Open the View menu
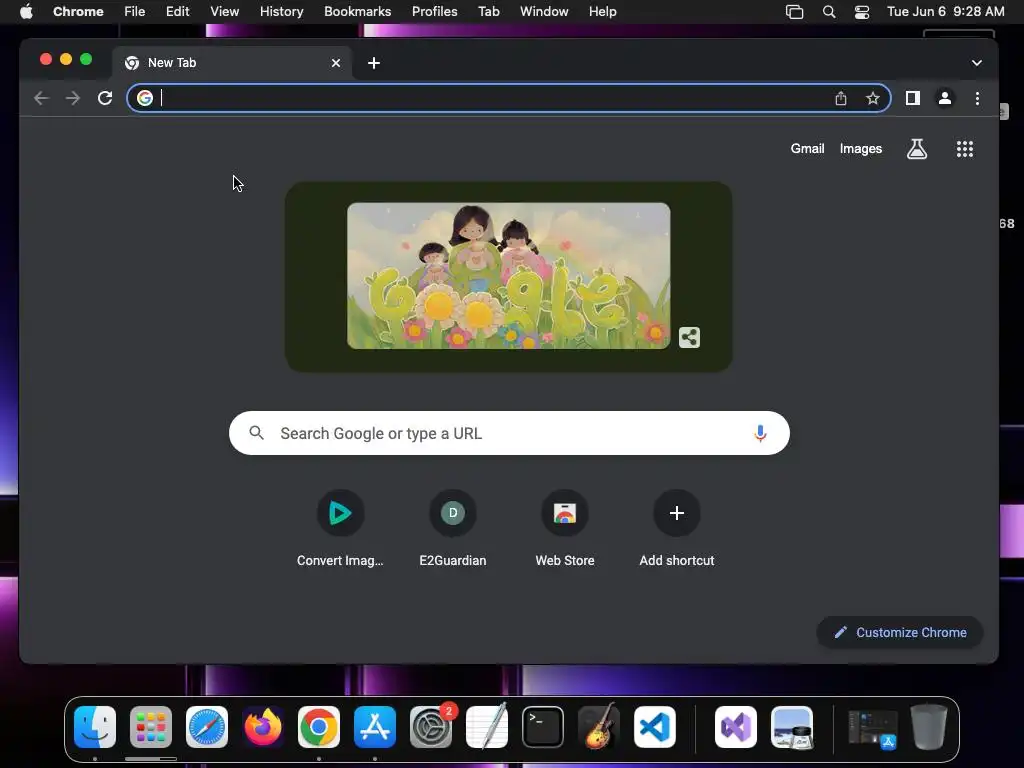The height and width of the screenshot is (768, 1024). pos(225,12)
